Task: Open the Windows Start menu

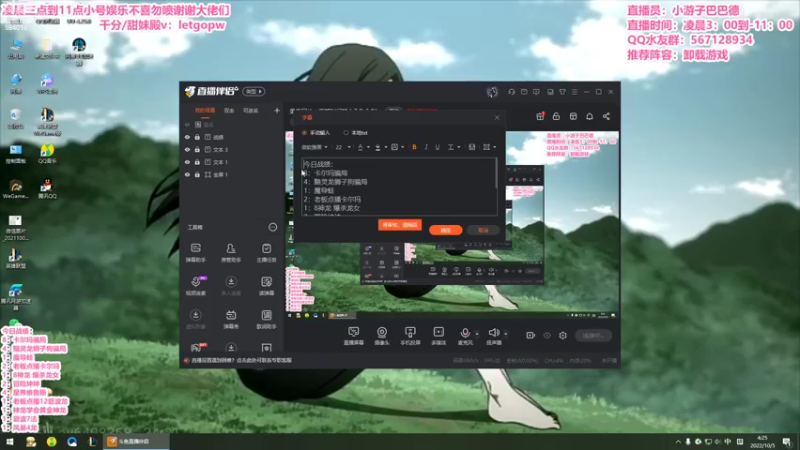Action: click(x=10, y=442)
